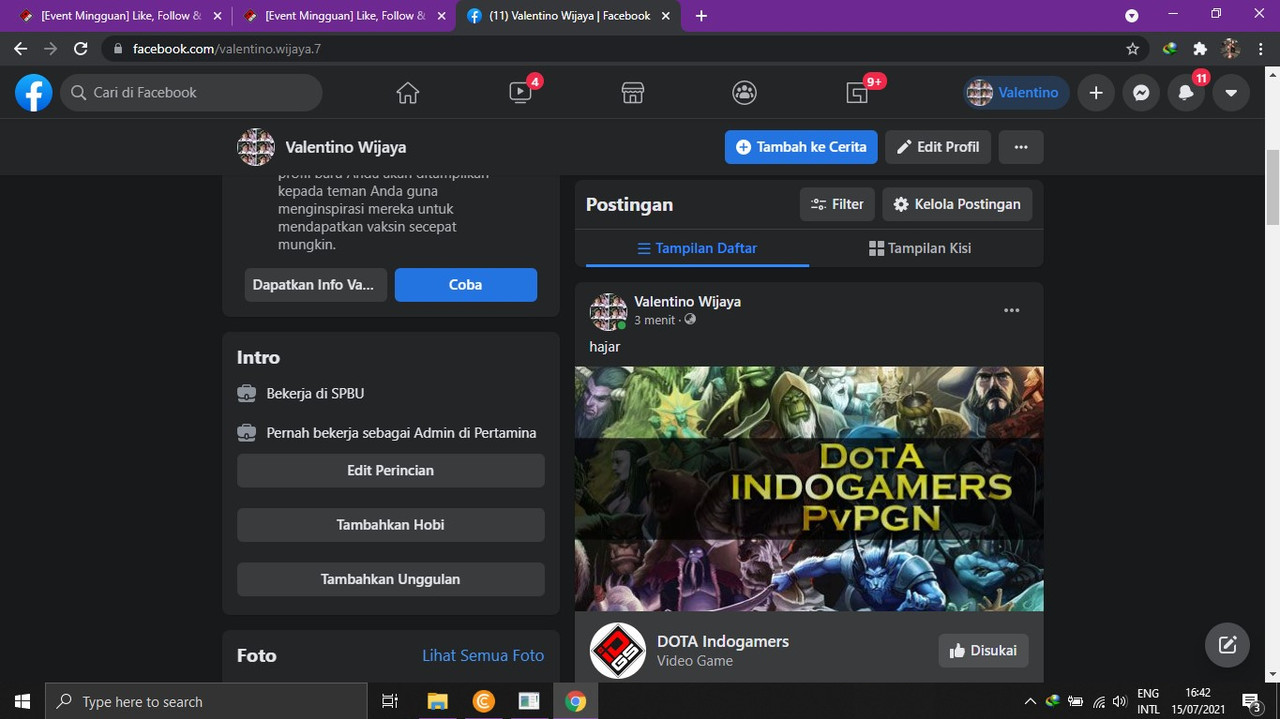Viewport: 1280px width, 719px height.
Task: Click the Pertamina work history text
Action: coord(401,433)
